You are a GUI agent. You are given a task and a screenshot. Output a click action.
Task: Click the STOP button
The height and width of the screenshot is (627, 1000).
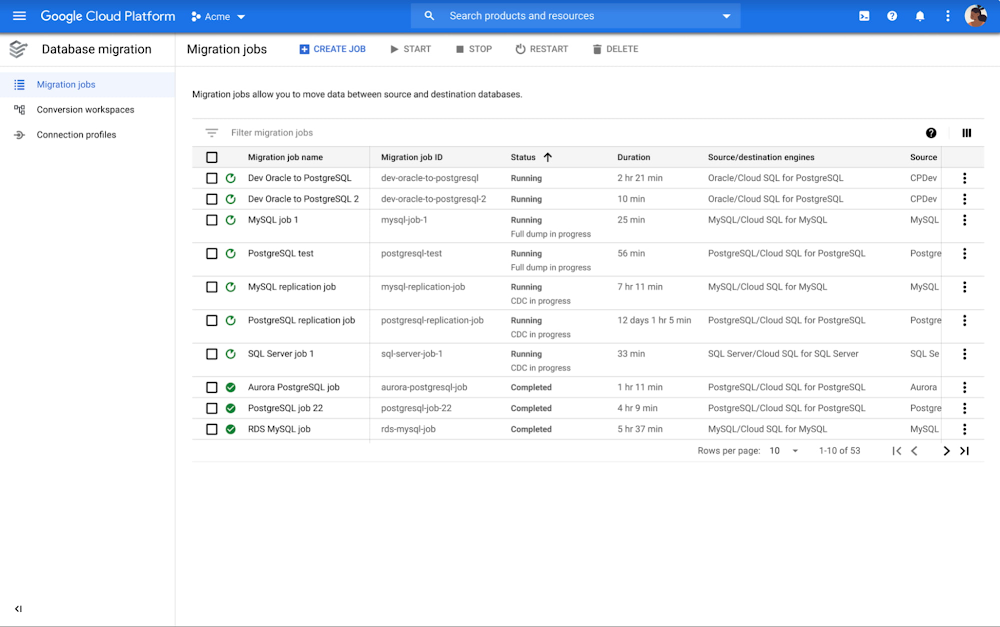(474, 49)
